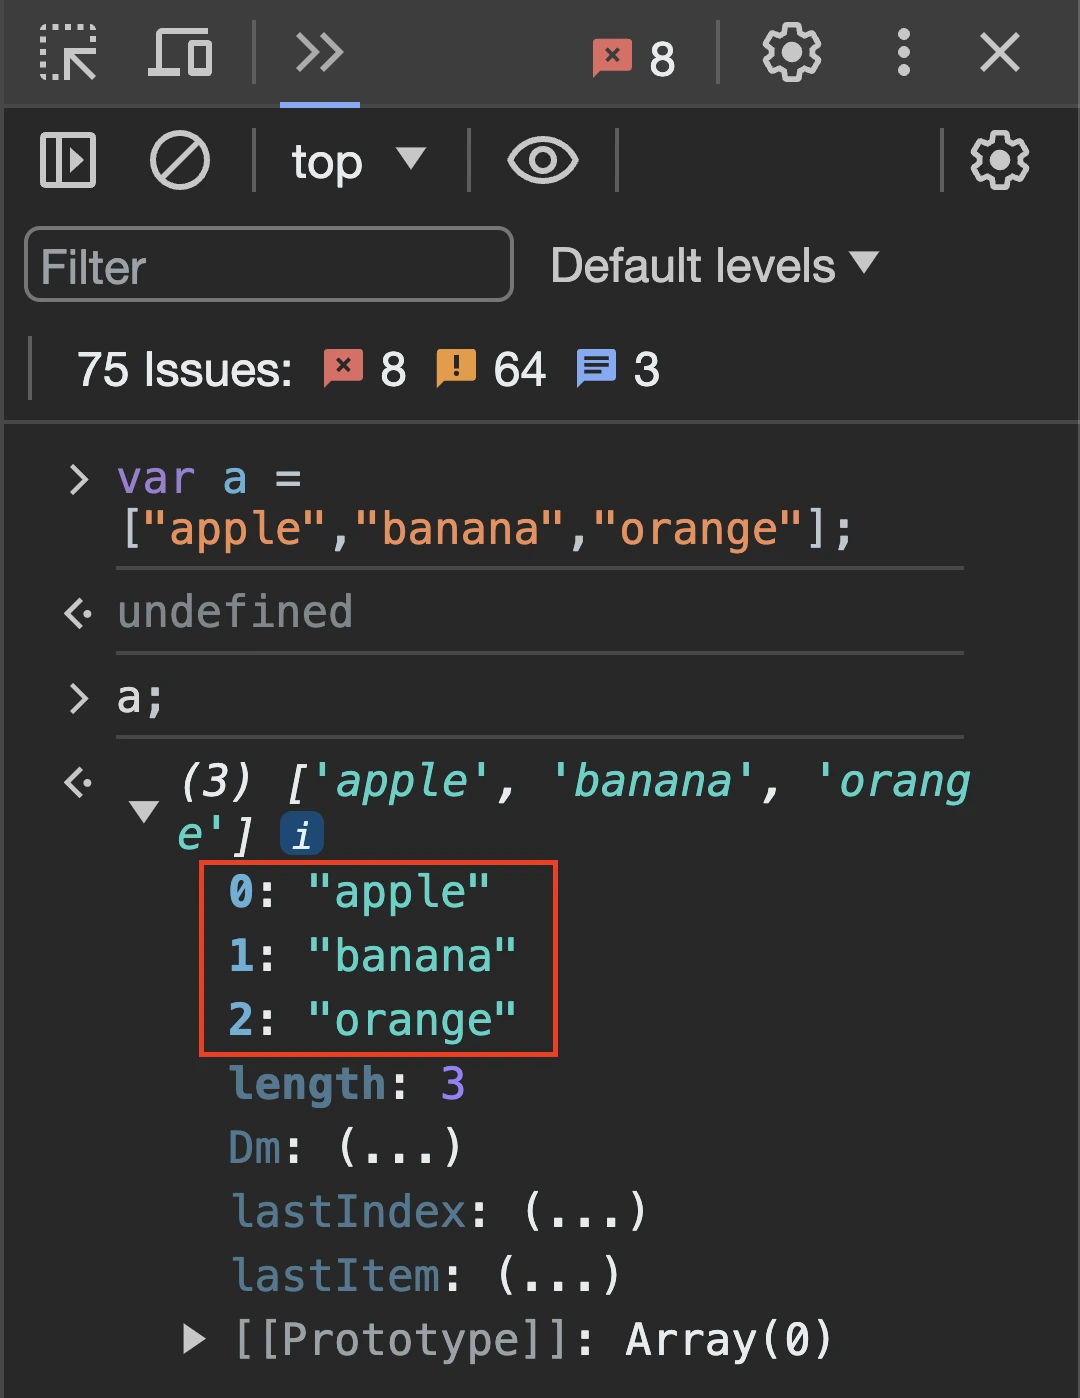The width and height of the screenshot is (1080, 1398).
Task: Open the more tabs chevron menu
Action: click(319, 53)
